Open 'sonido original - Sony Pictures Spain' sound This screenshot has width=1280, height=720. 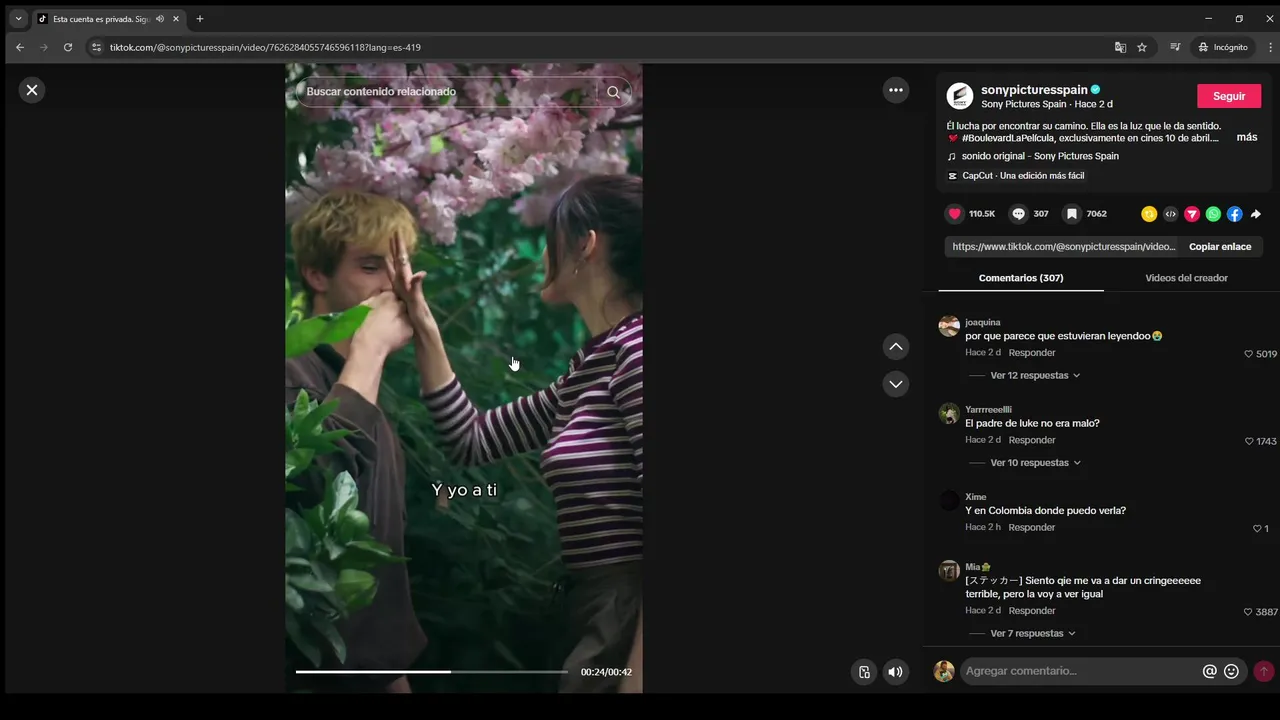1040,156
